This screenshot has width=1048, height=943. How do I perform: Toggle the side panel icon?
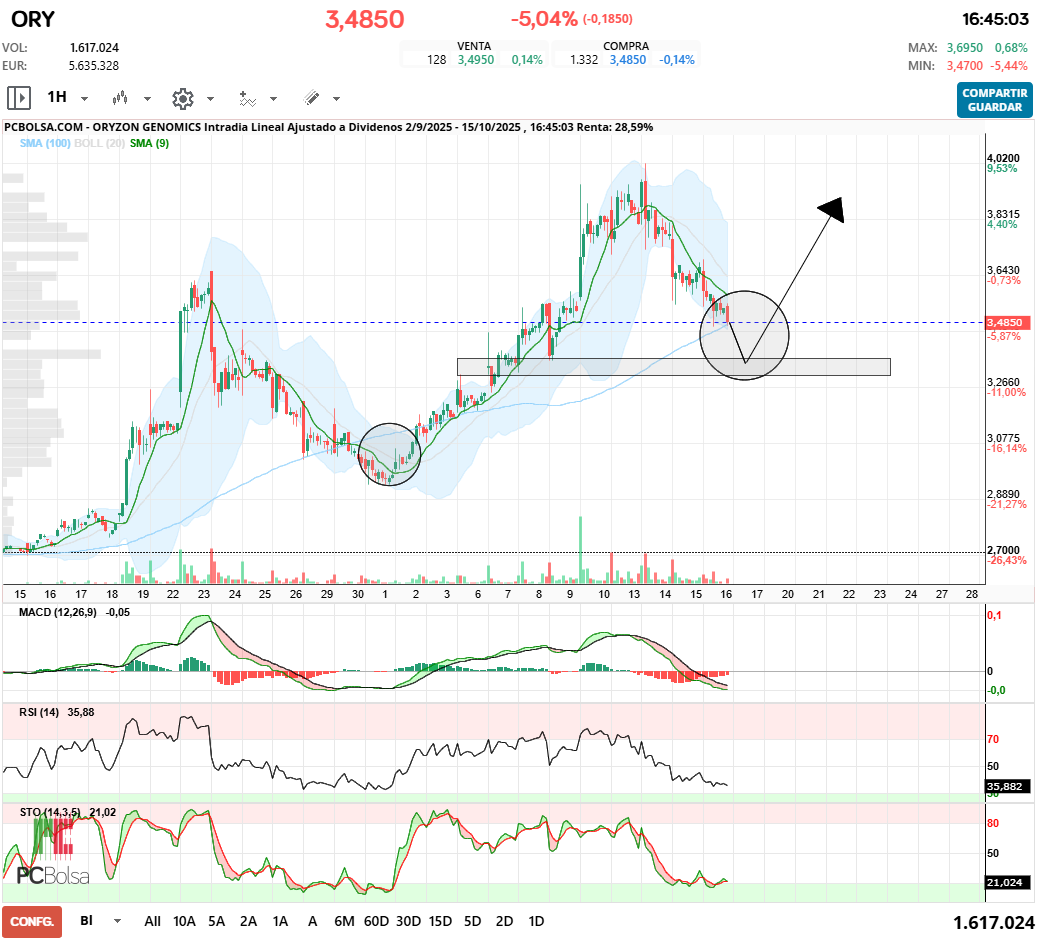click(x=18, y=98)
